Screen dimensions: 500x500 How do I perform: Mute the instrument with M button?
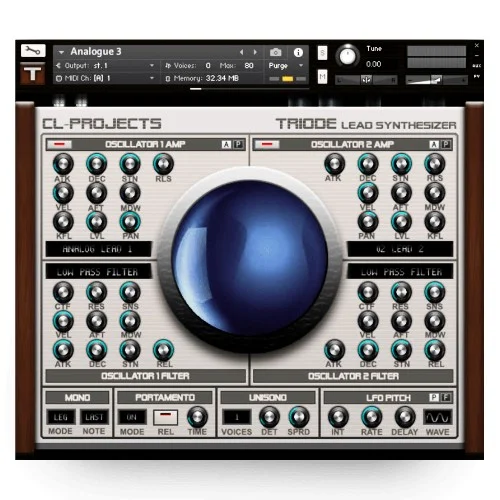pyautogui.click(x=322, y=77)
